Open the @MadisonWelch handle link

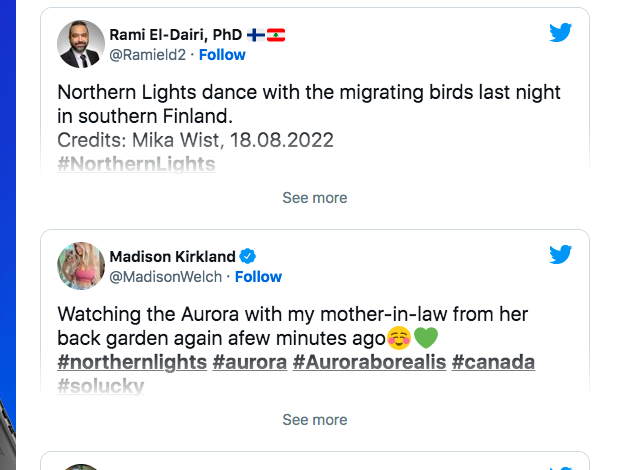tap(166, 277)
